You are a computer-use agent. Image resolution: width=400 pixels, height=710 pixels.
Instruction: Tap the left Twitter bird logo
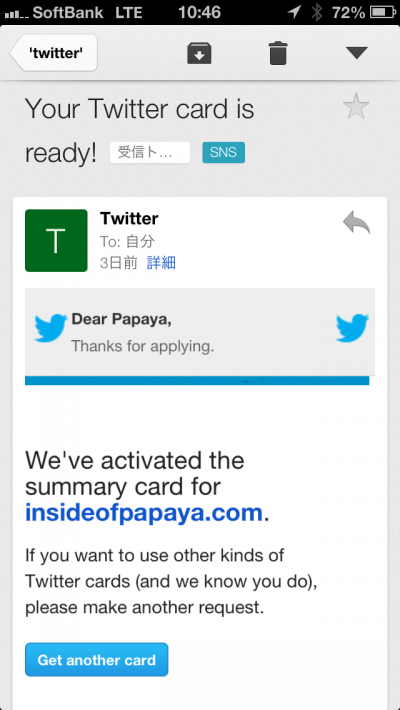51,328
